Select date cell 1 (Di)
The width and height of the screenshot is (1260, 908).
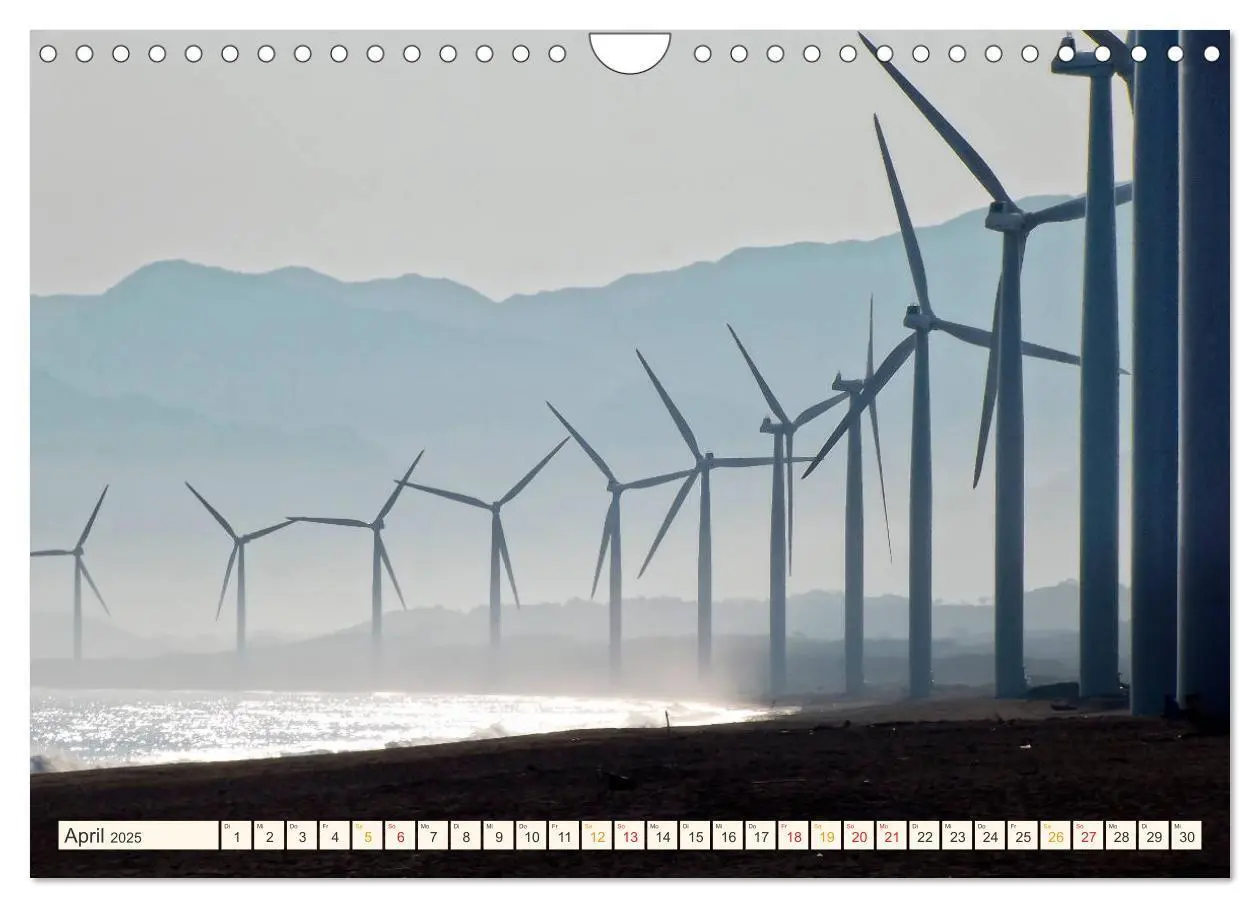[x=236, y=836]
